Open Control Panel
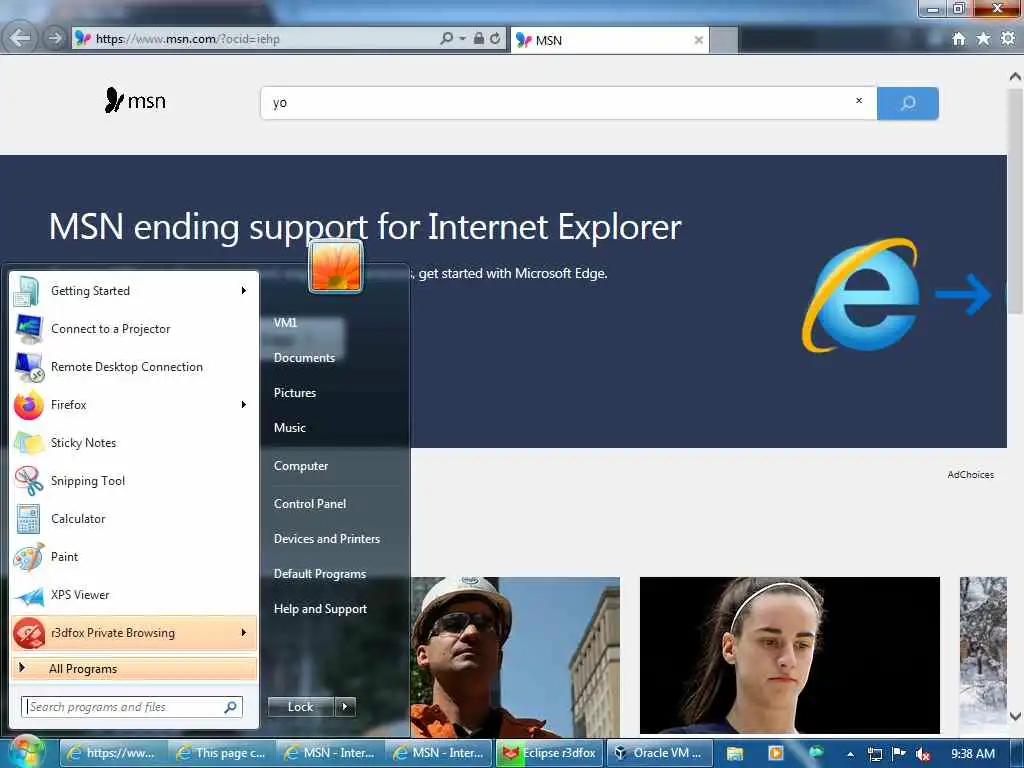The height and width of the screenshot is (768, 1024). (x=310, y=504)
